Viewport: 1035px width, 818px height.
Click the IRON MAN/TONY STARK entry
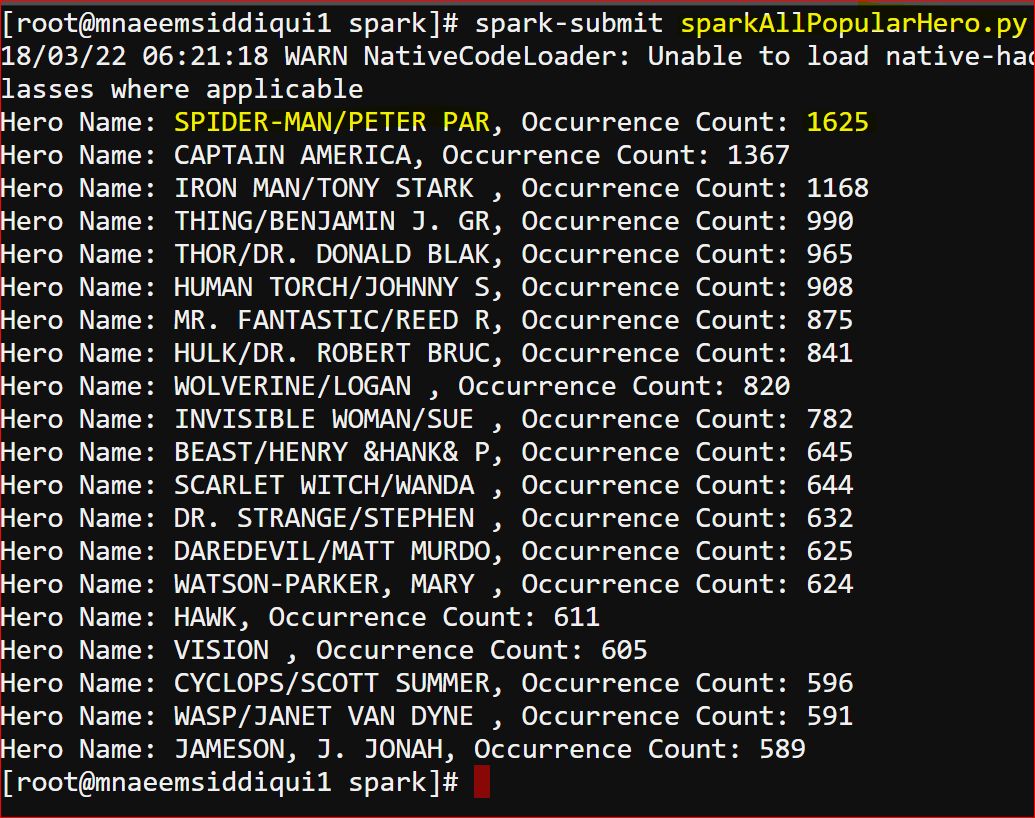pyautogui.click(x=324, y=188)
